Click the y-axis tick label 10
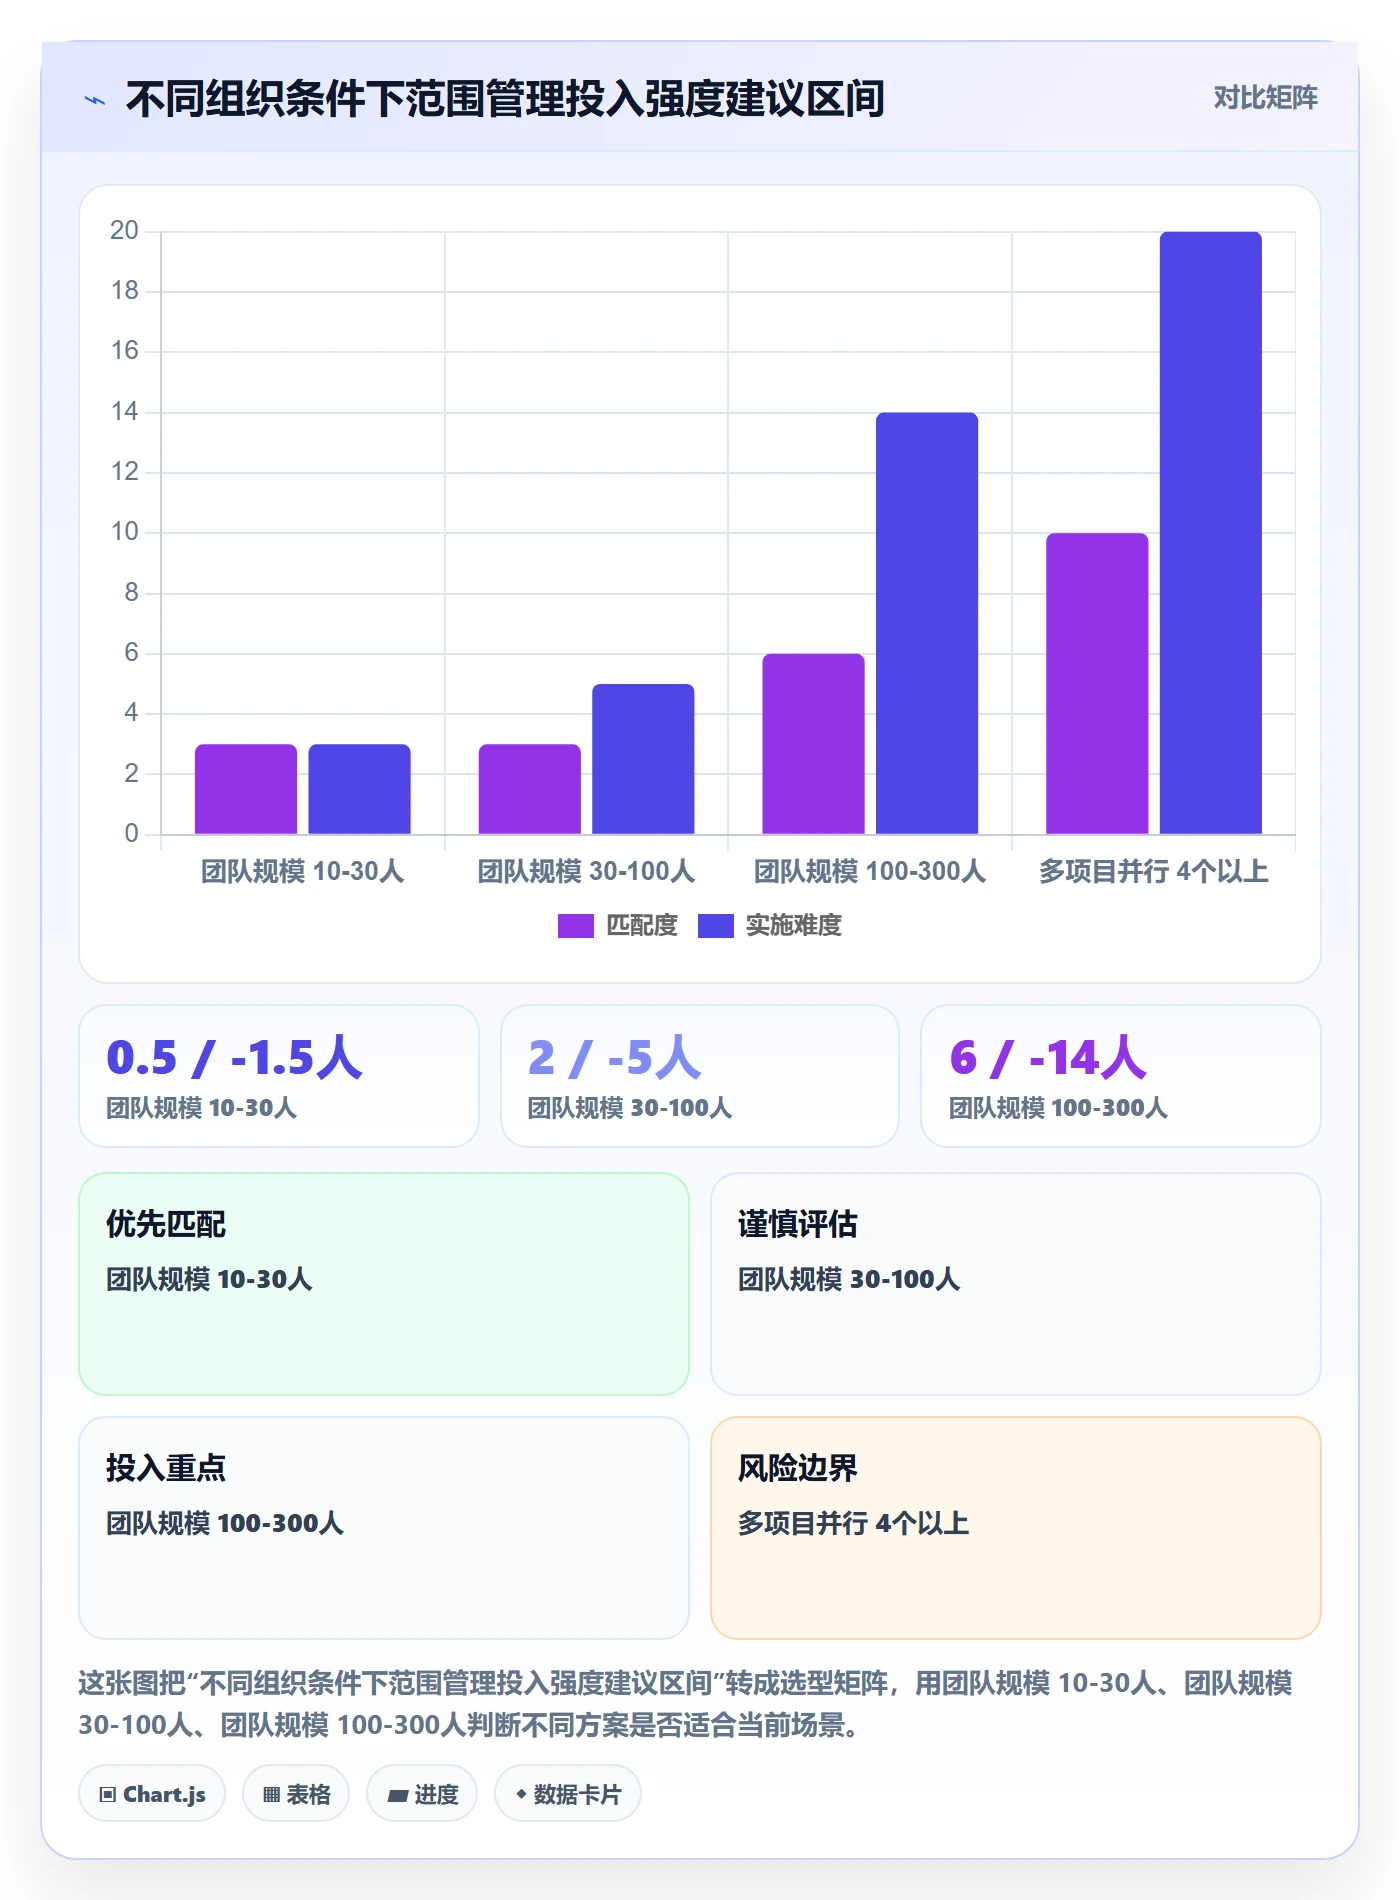The width and height of the screenshot is (1400, 1900). tap(125, 532)
